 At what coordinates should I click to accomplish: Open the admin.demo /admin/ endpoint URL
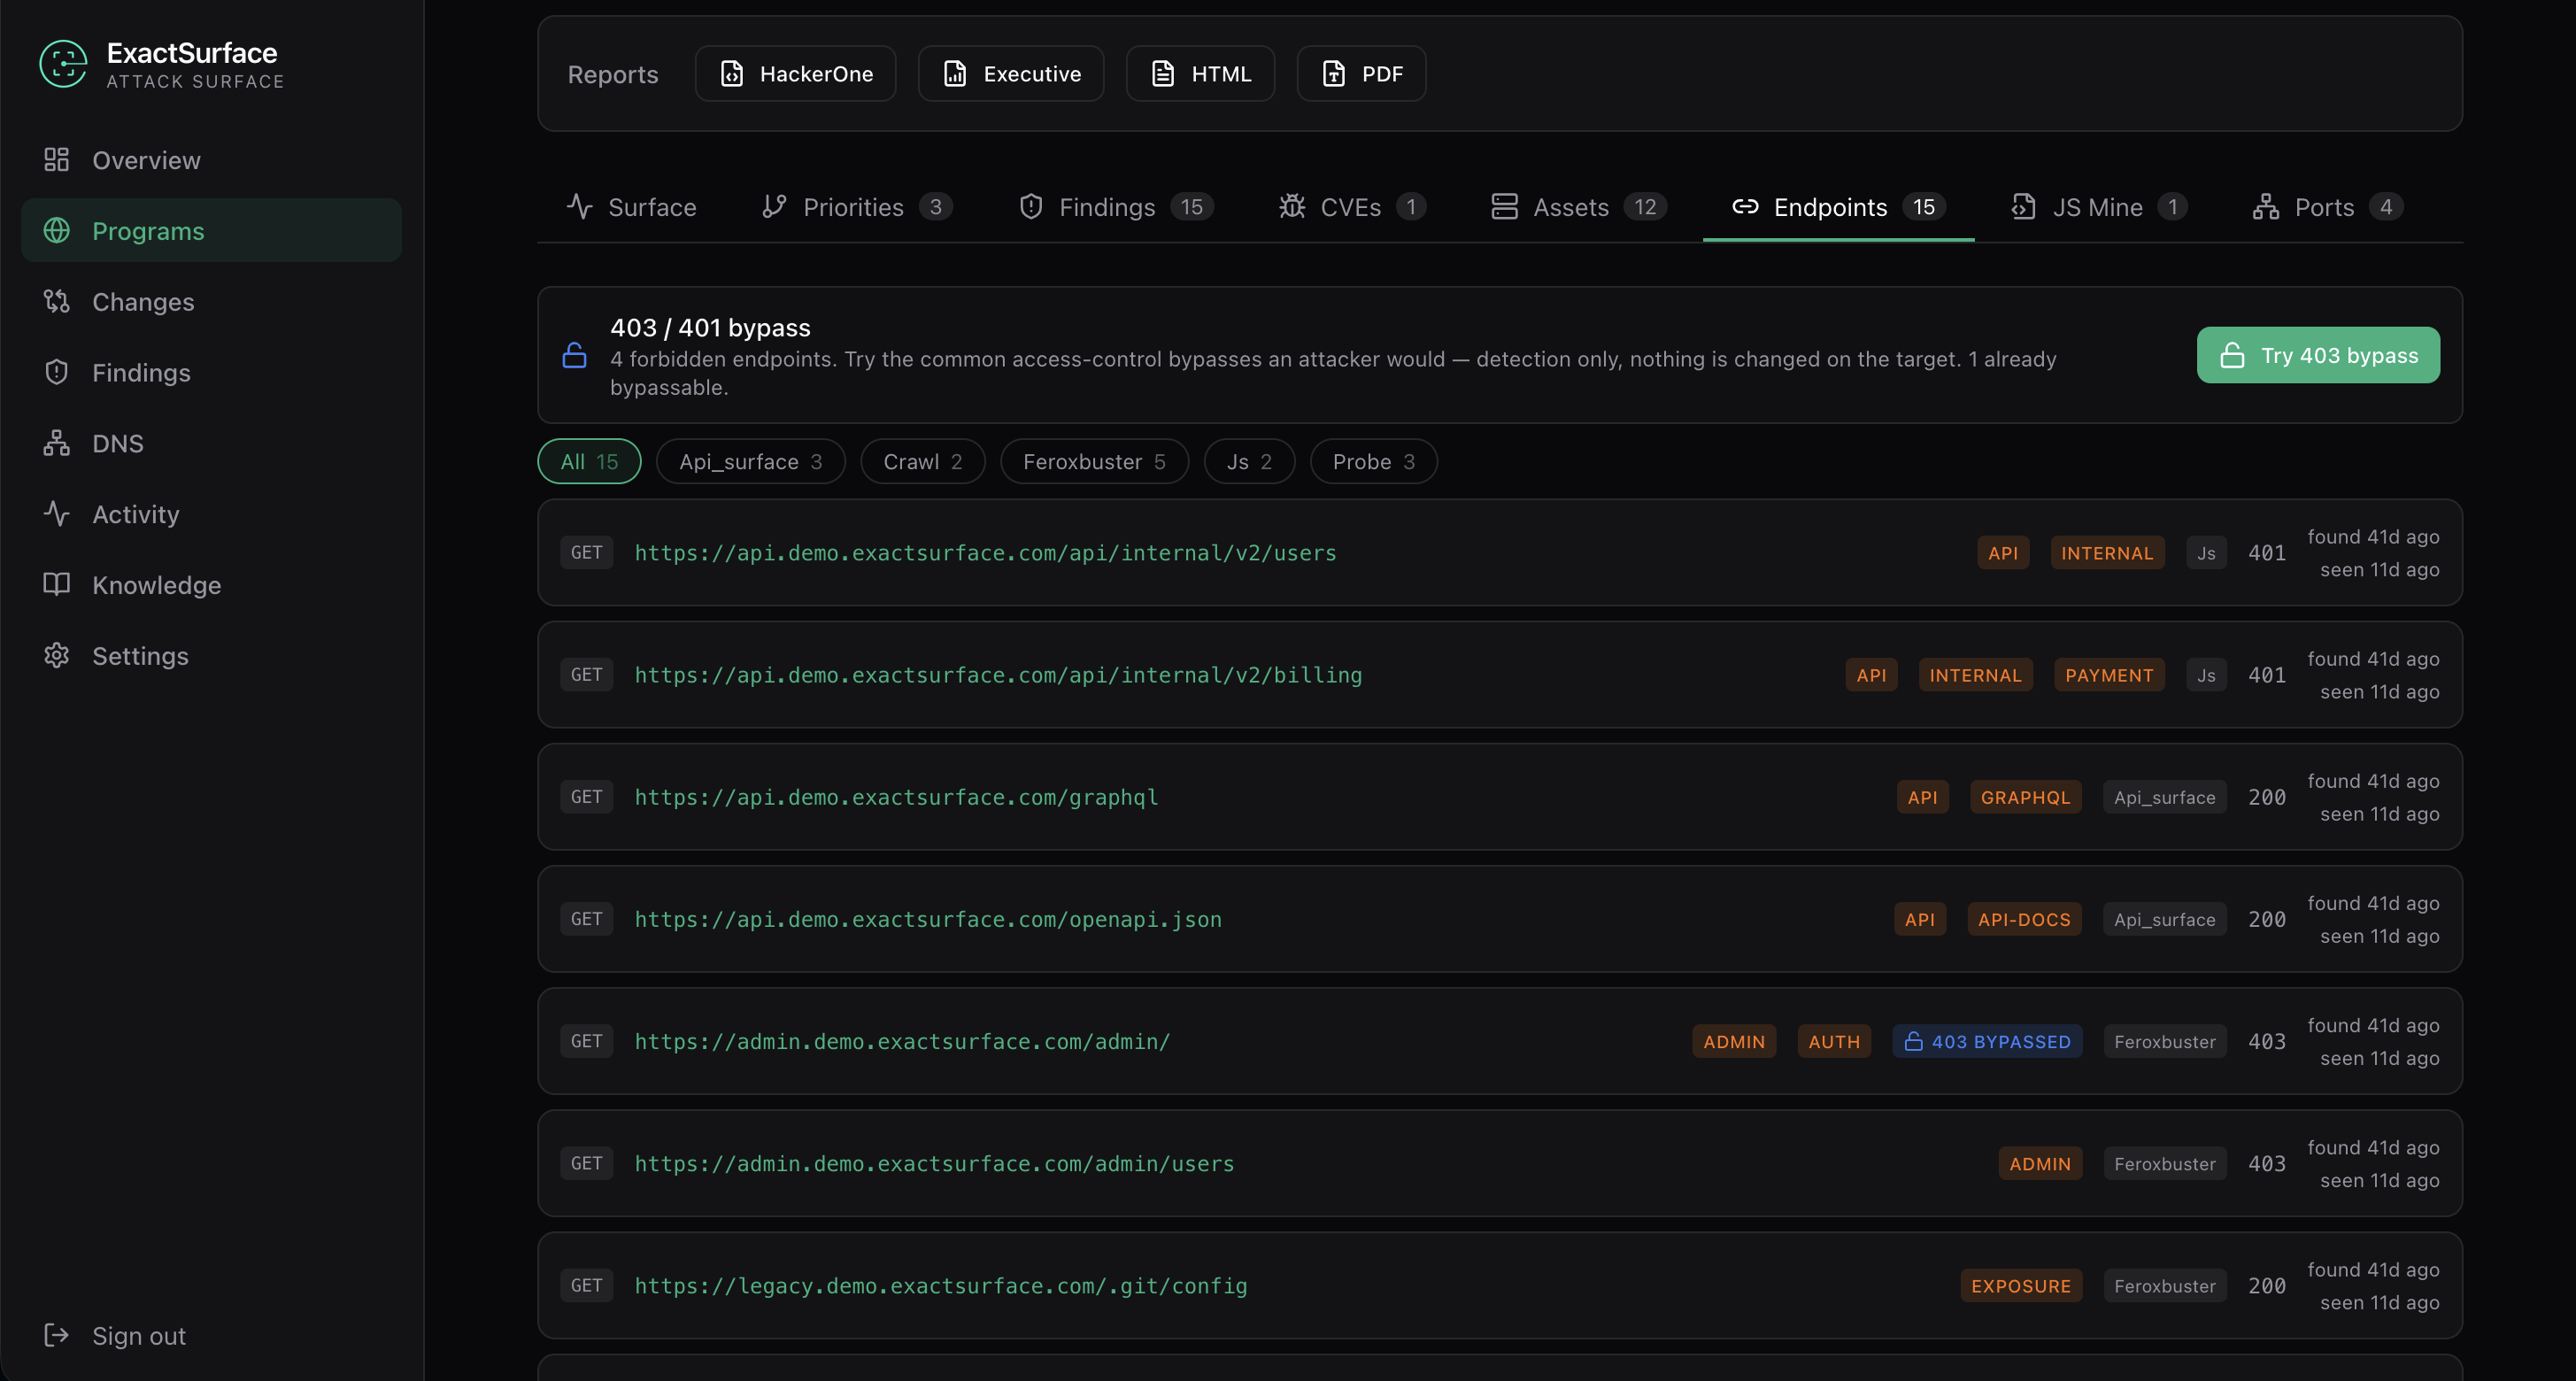point(902,1042)
